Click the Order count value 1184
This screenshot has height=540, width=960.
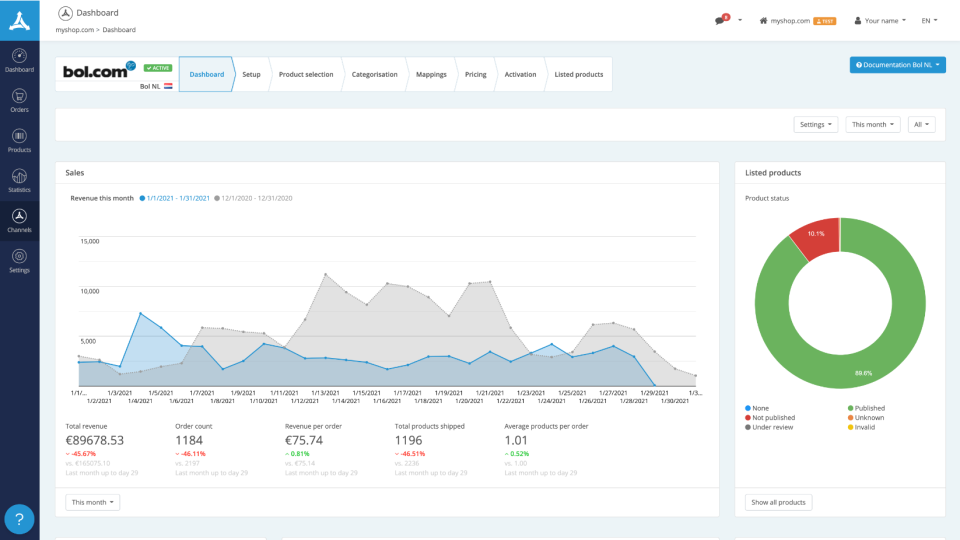(189, 440)
